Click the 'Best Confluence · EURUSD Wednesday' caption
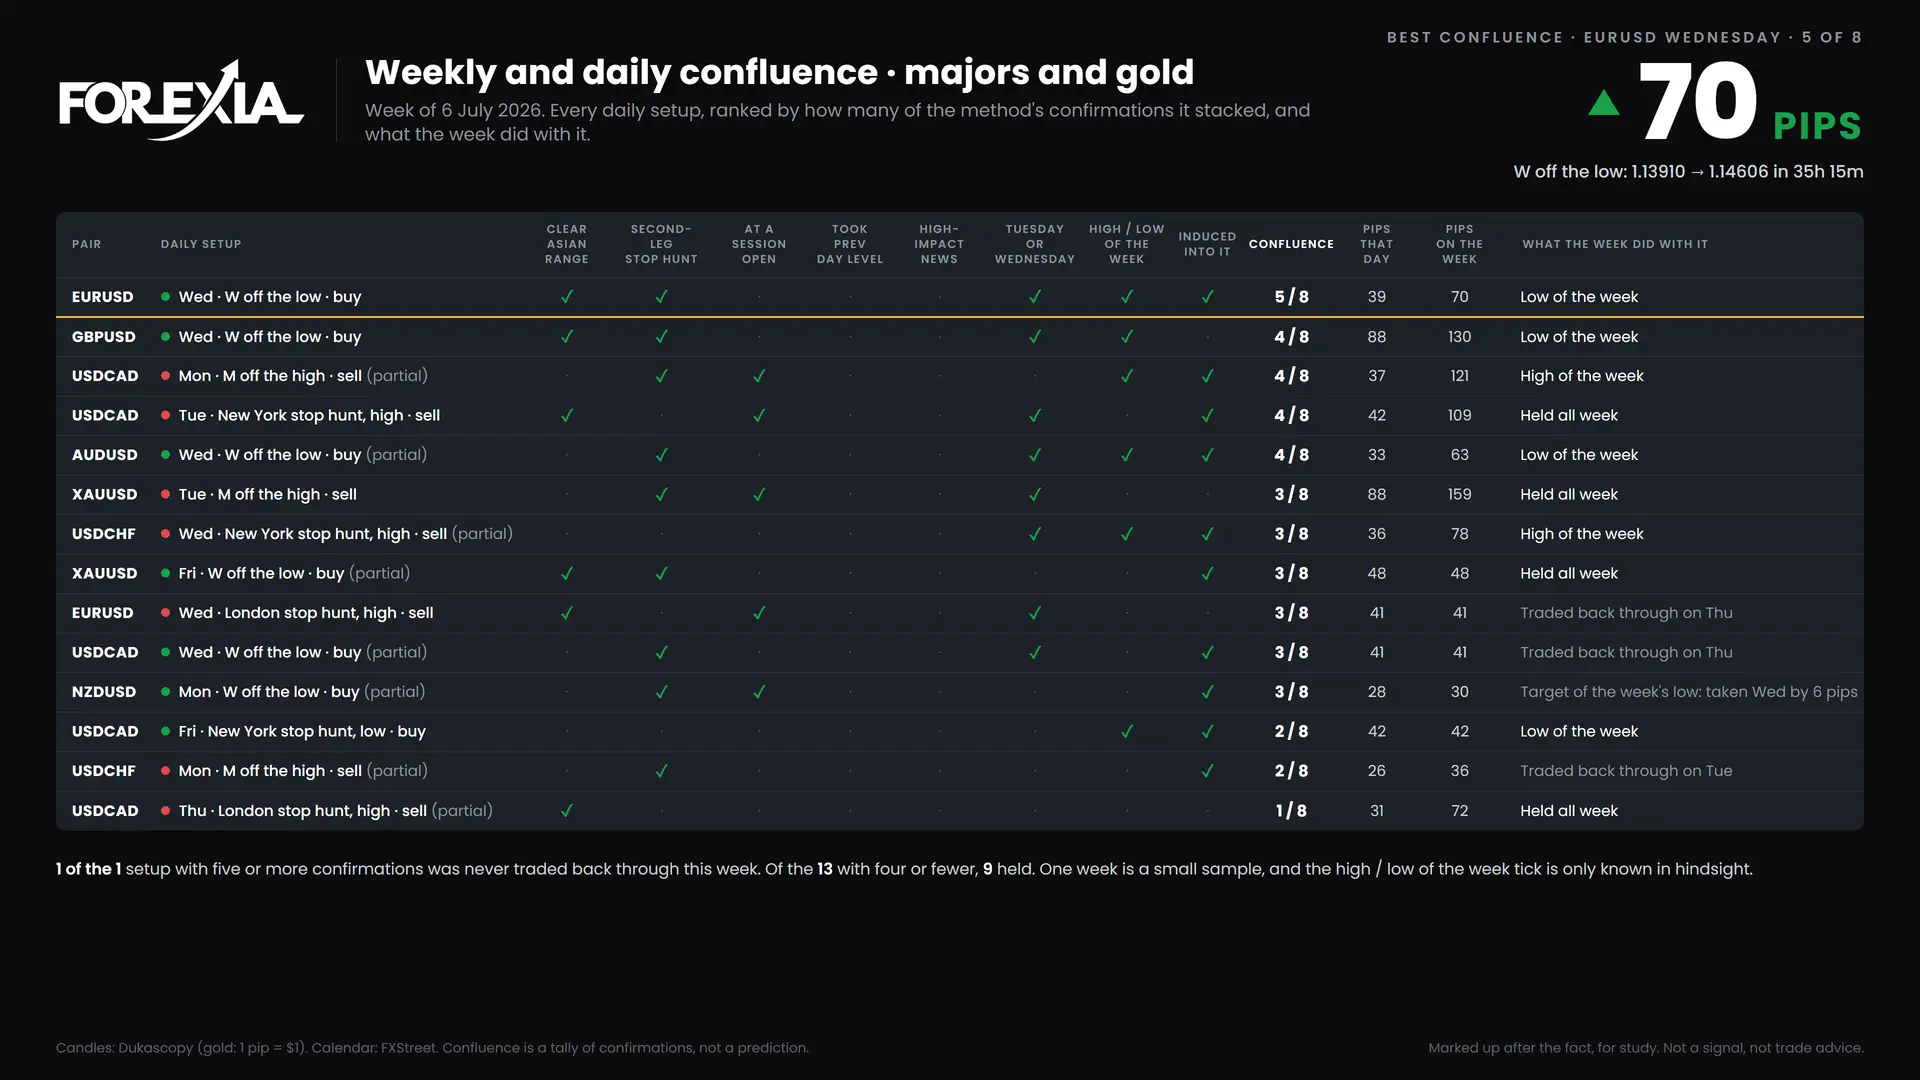Image resolution: width=1920 pixels, height=1080 pixels. coord(1624,37)
